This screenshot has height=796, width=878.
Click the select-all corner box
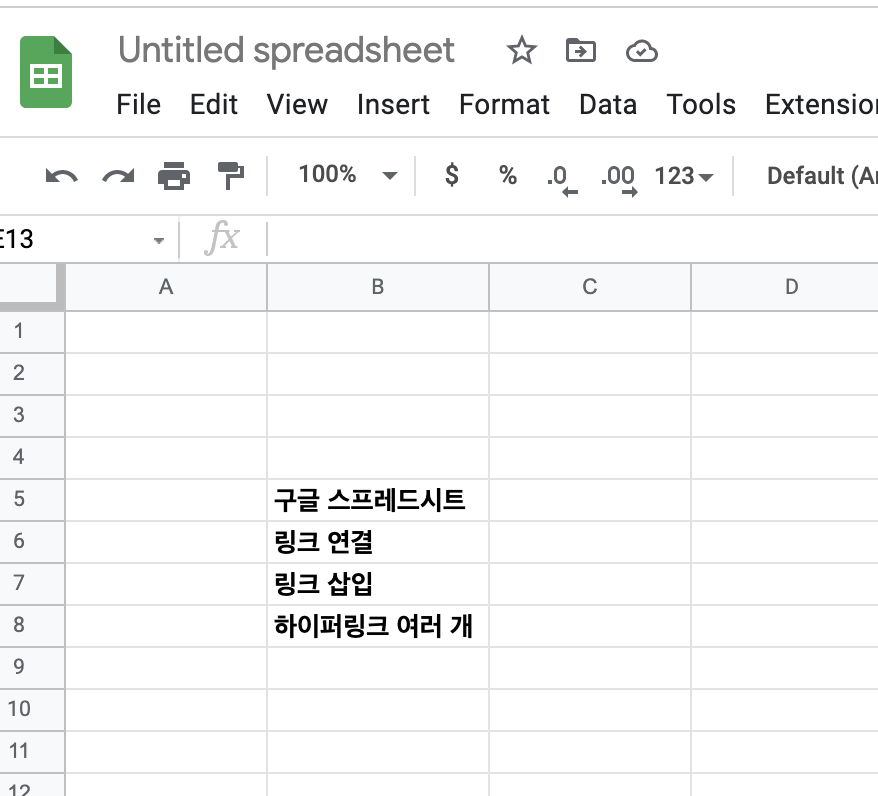point(32,287)
